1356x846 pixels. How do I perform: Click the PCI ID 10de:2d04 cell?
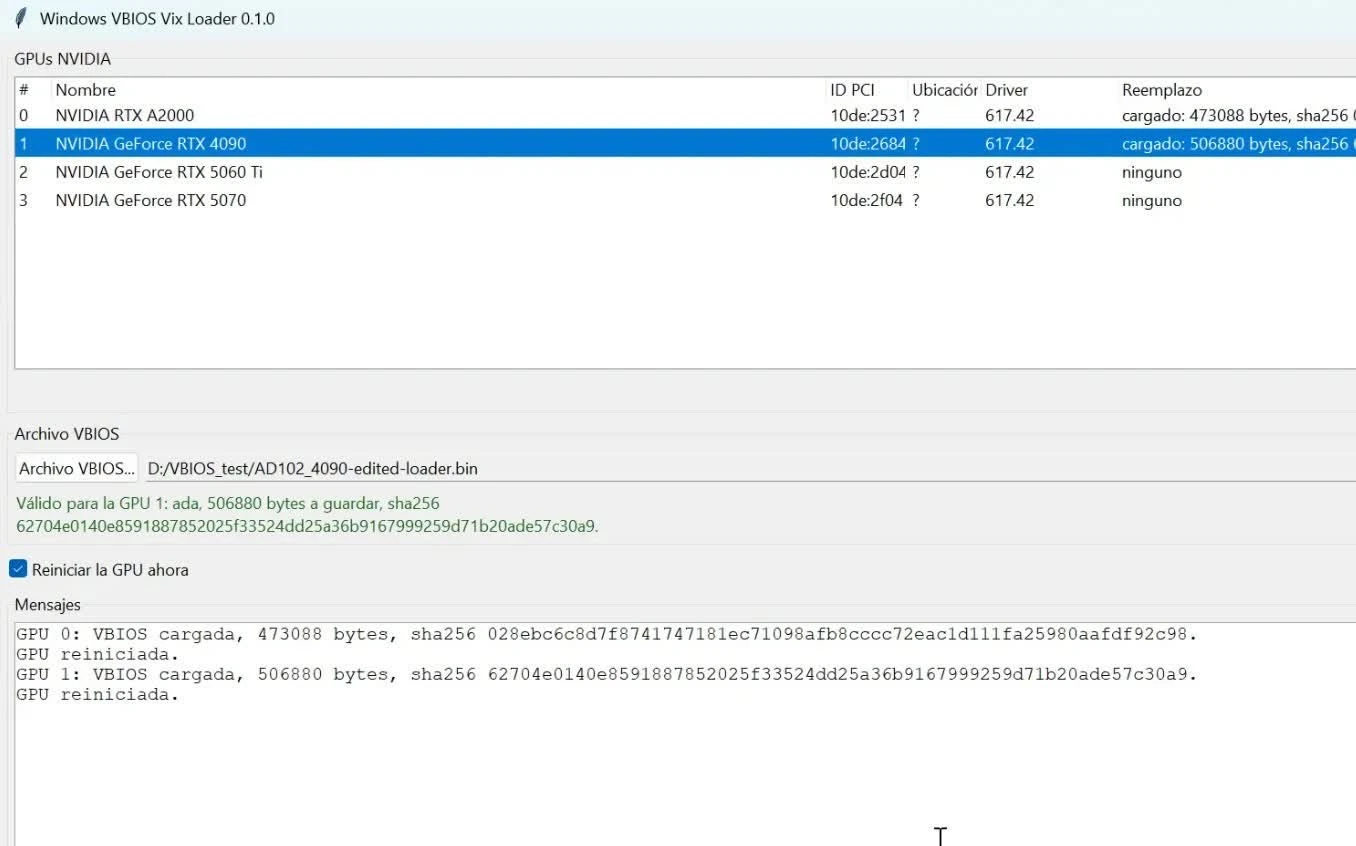pyautogui.click(x=867, y=172)
